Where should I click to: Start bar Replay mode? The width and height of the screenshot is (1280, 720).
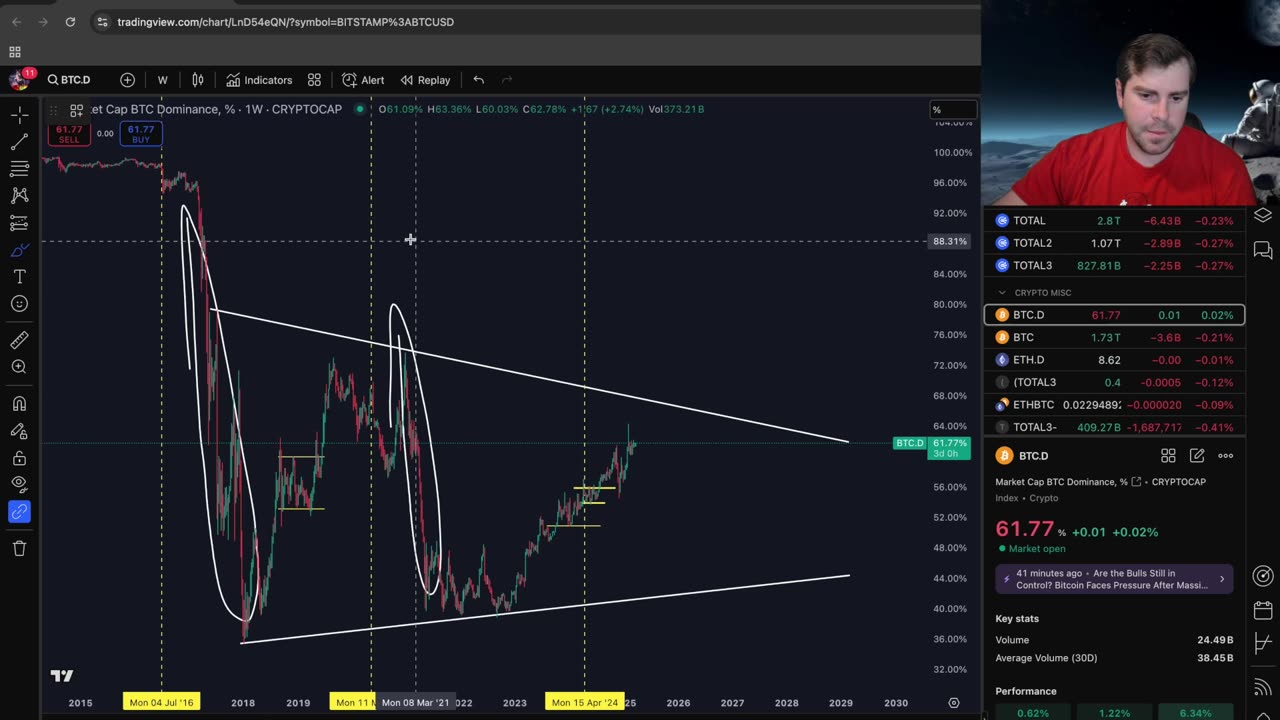pos(425,80)
